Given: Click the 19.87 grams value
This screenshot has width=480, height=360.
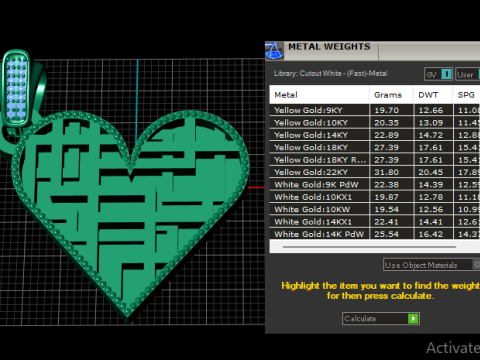Looking at the screenshot, I should 386,197.
